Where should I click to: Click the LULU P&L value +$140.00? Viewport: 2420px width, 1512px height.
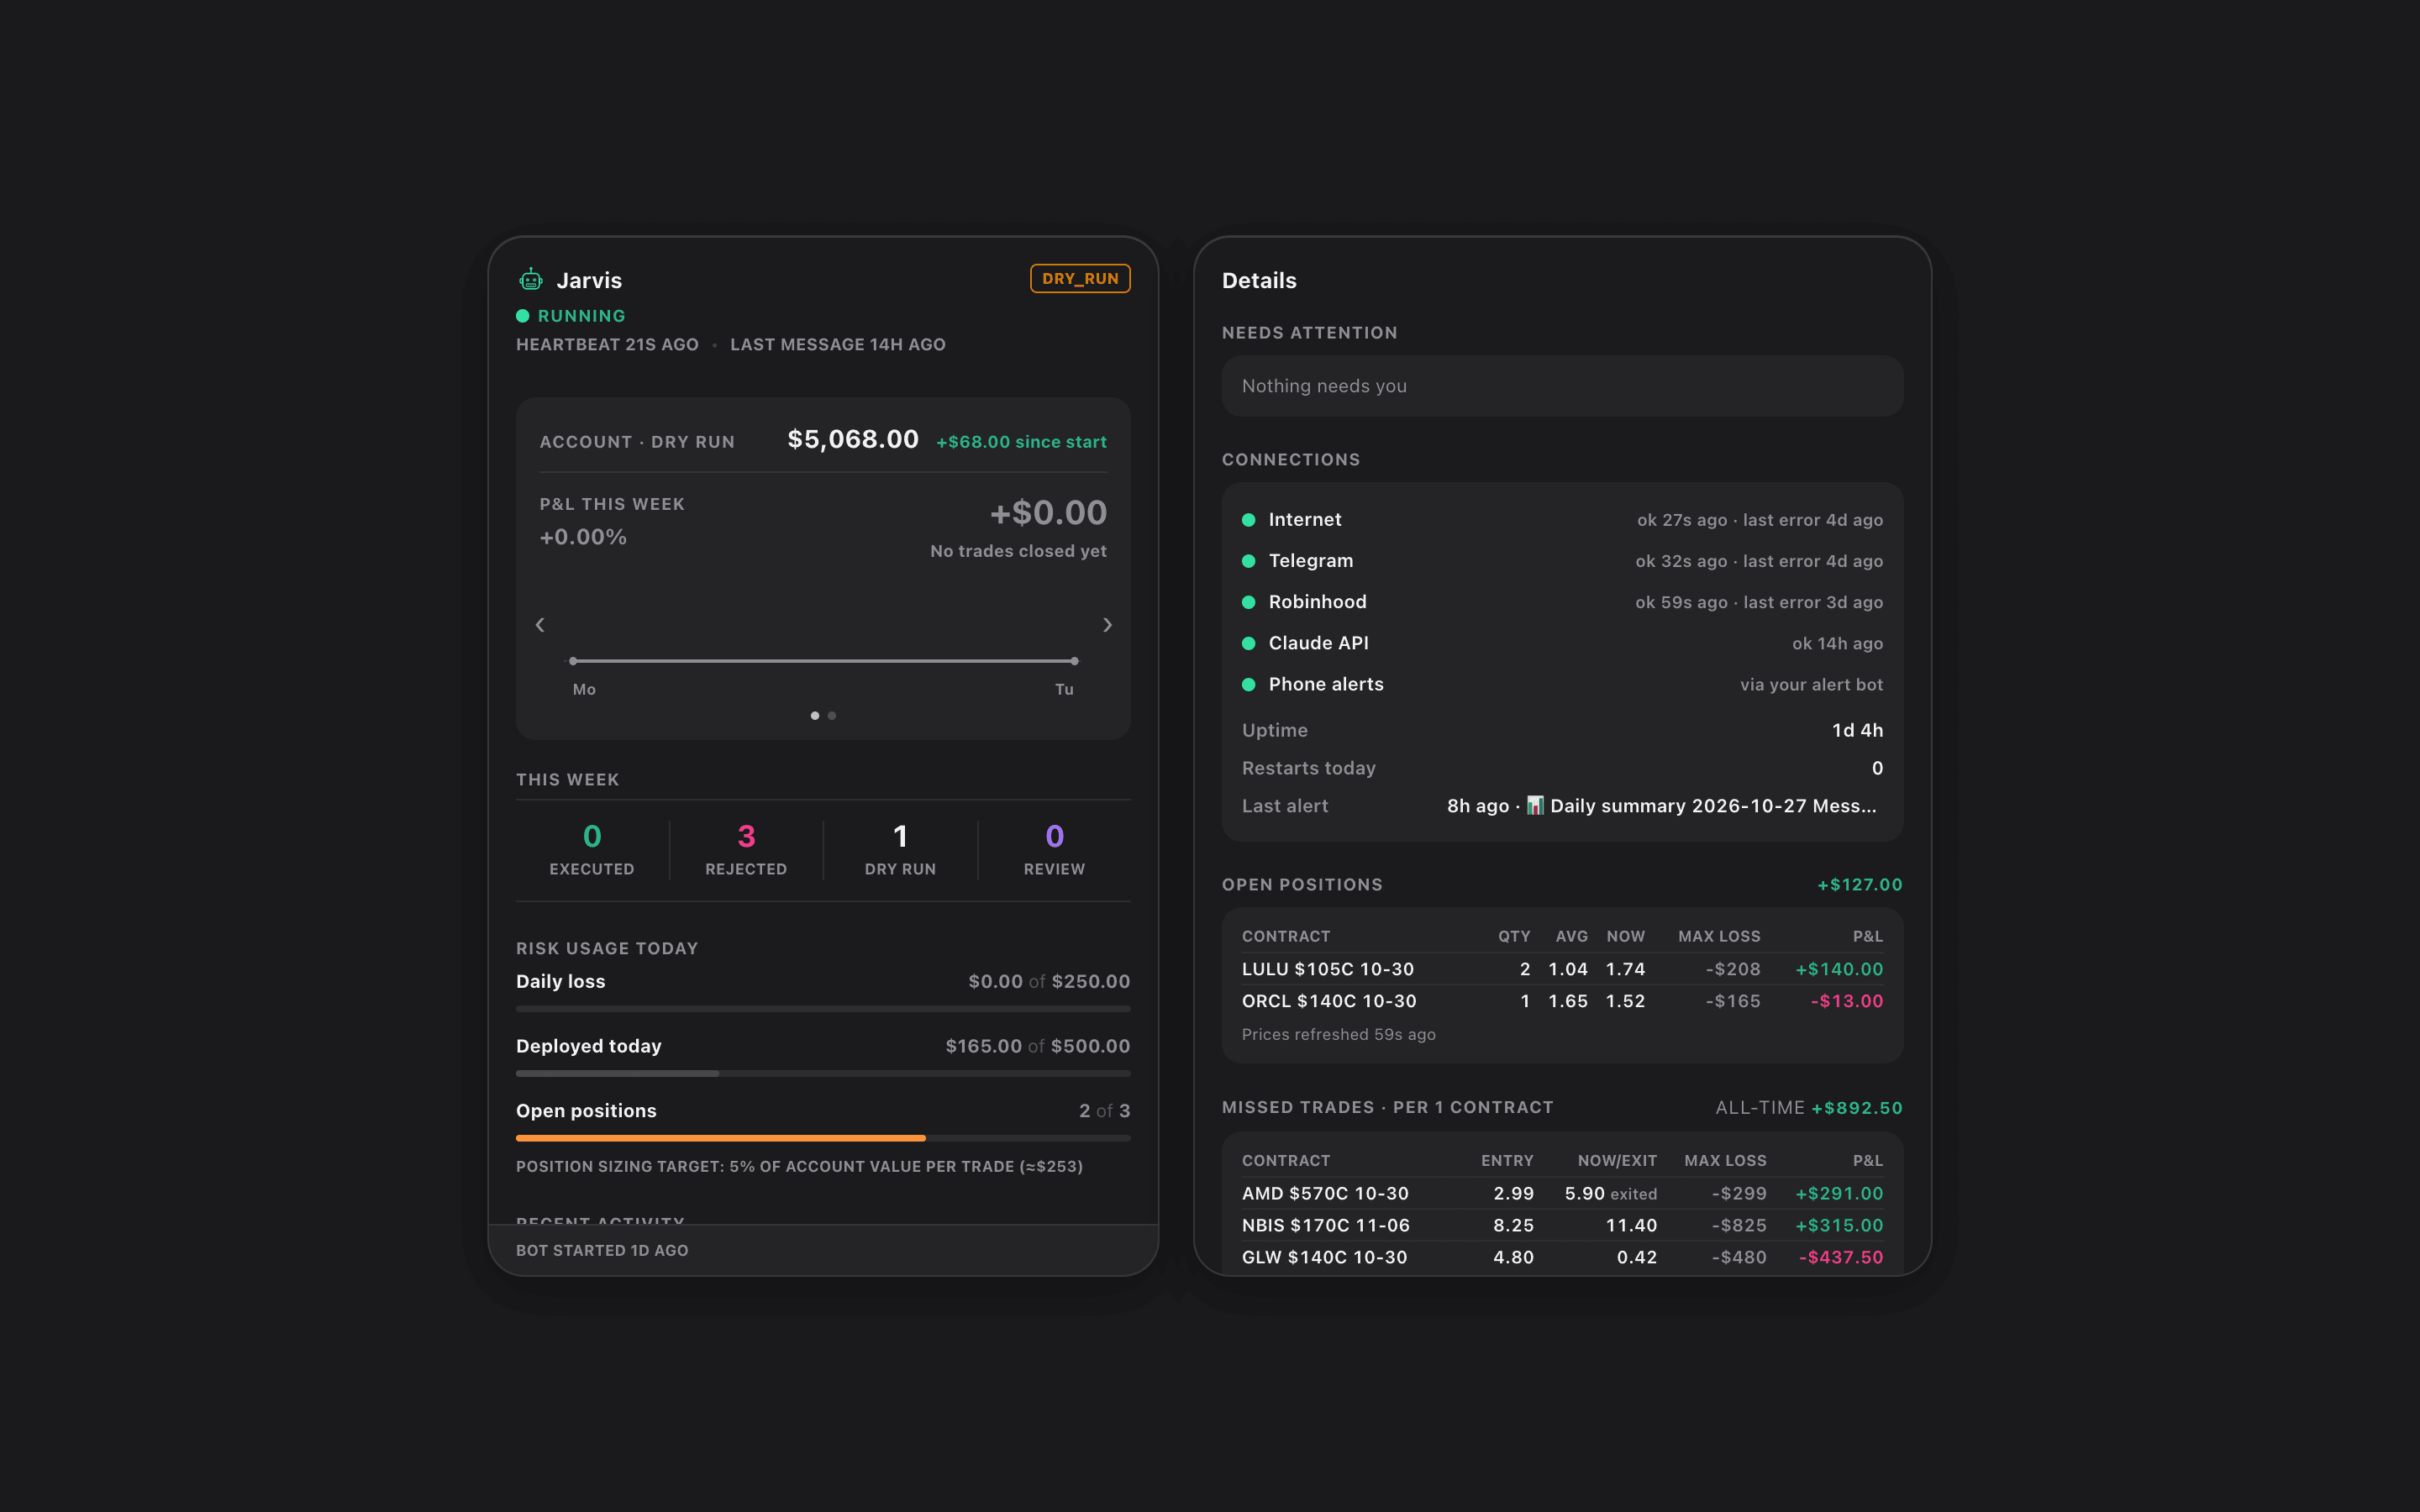pyautogui.click(x=1839, y=969)
